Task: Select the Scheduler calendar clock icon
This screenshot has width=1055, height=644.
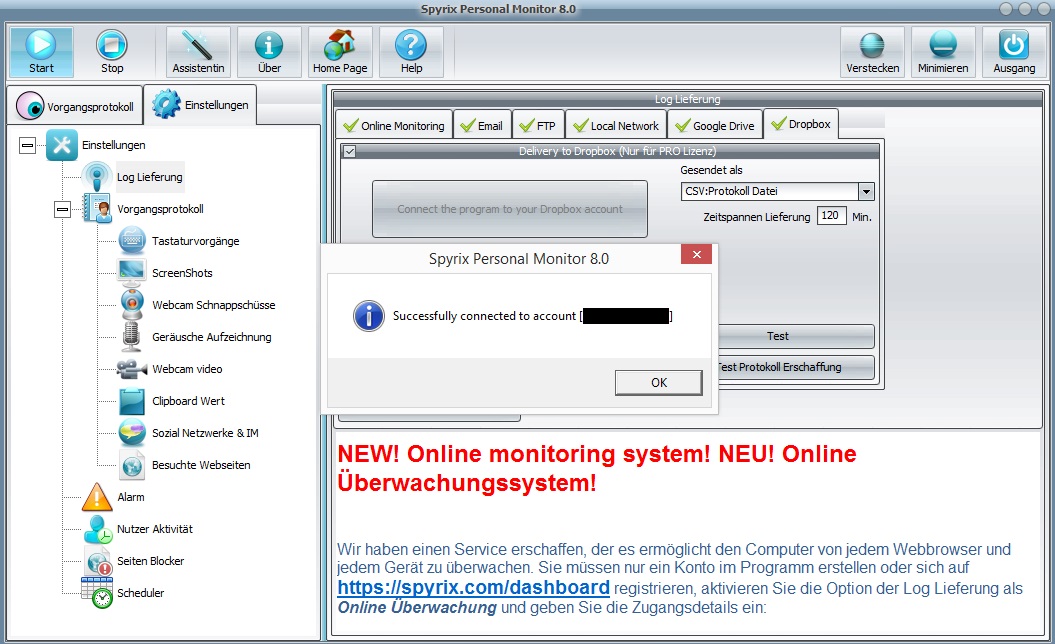Action: 97,593
